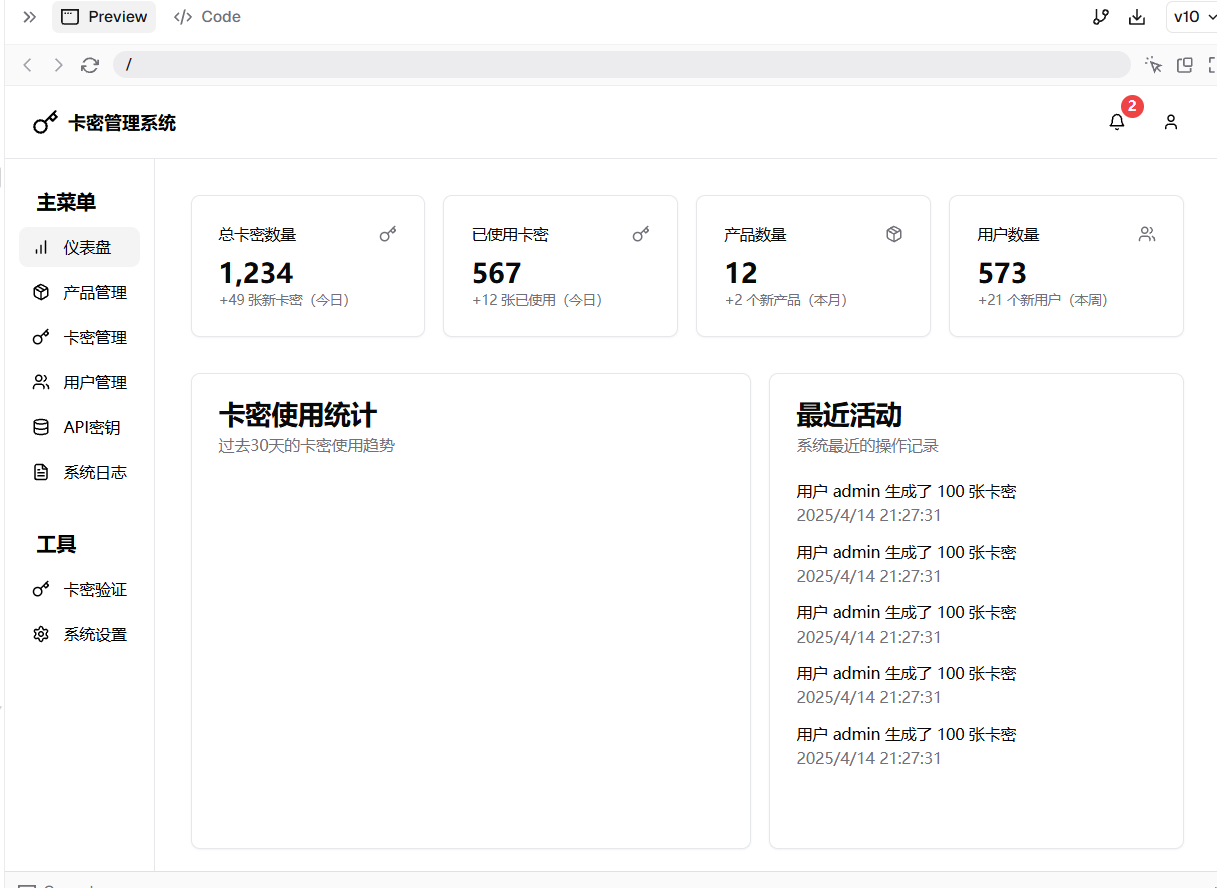Viewport: 1217px width, 888px height.
Task: Open preview in new window icon
Action: (1185, 65)
